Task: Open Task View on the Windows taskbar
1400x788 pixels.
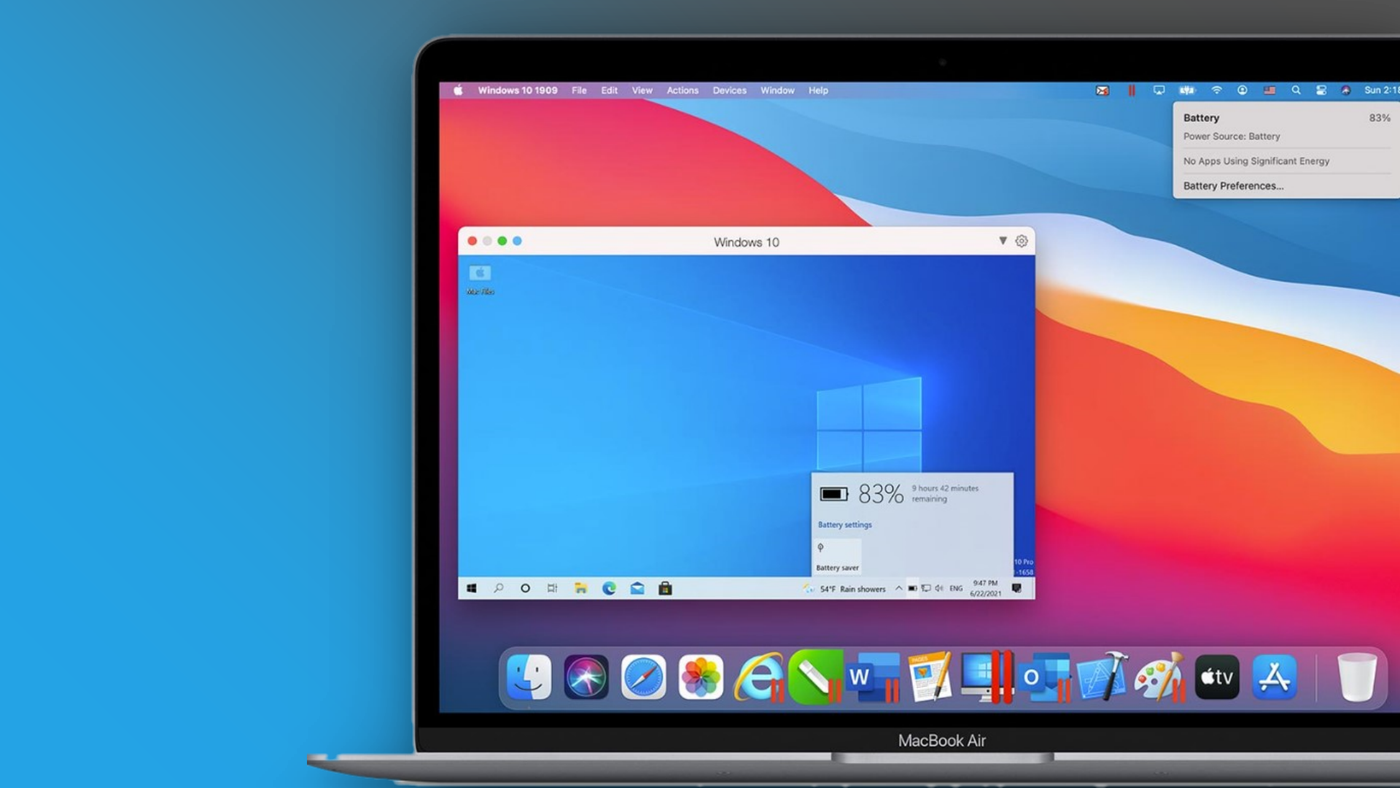Action: click(551, 588)
